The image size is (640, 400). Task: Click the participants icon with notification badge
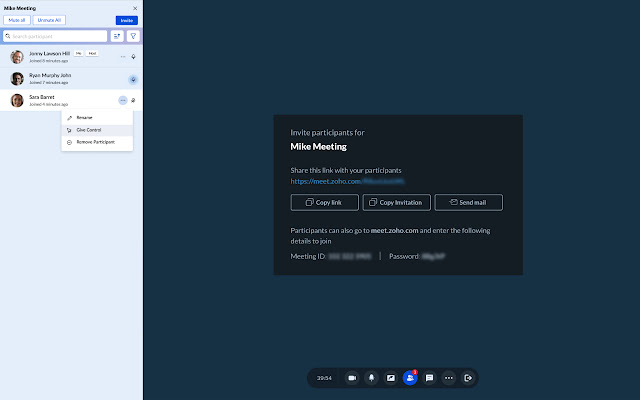410,378
